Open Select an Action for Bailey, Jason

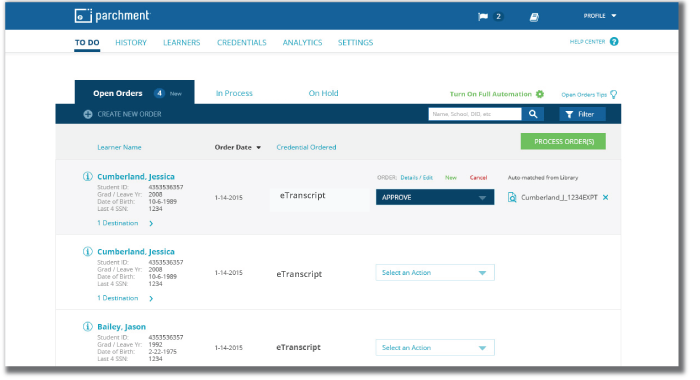435,348
